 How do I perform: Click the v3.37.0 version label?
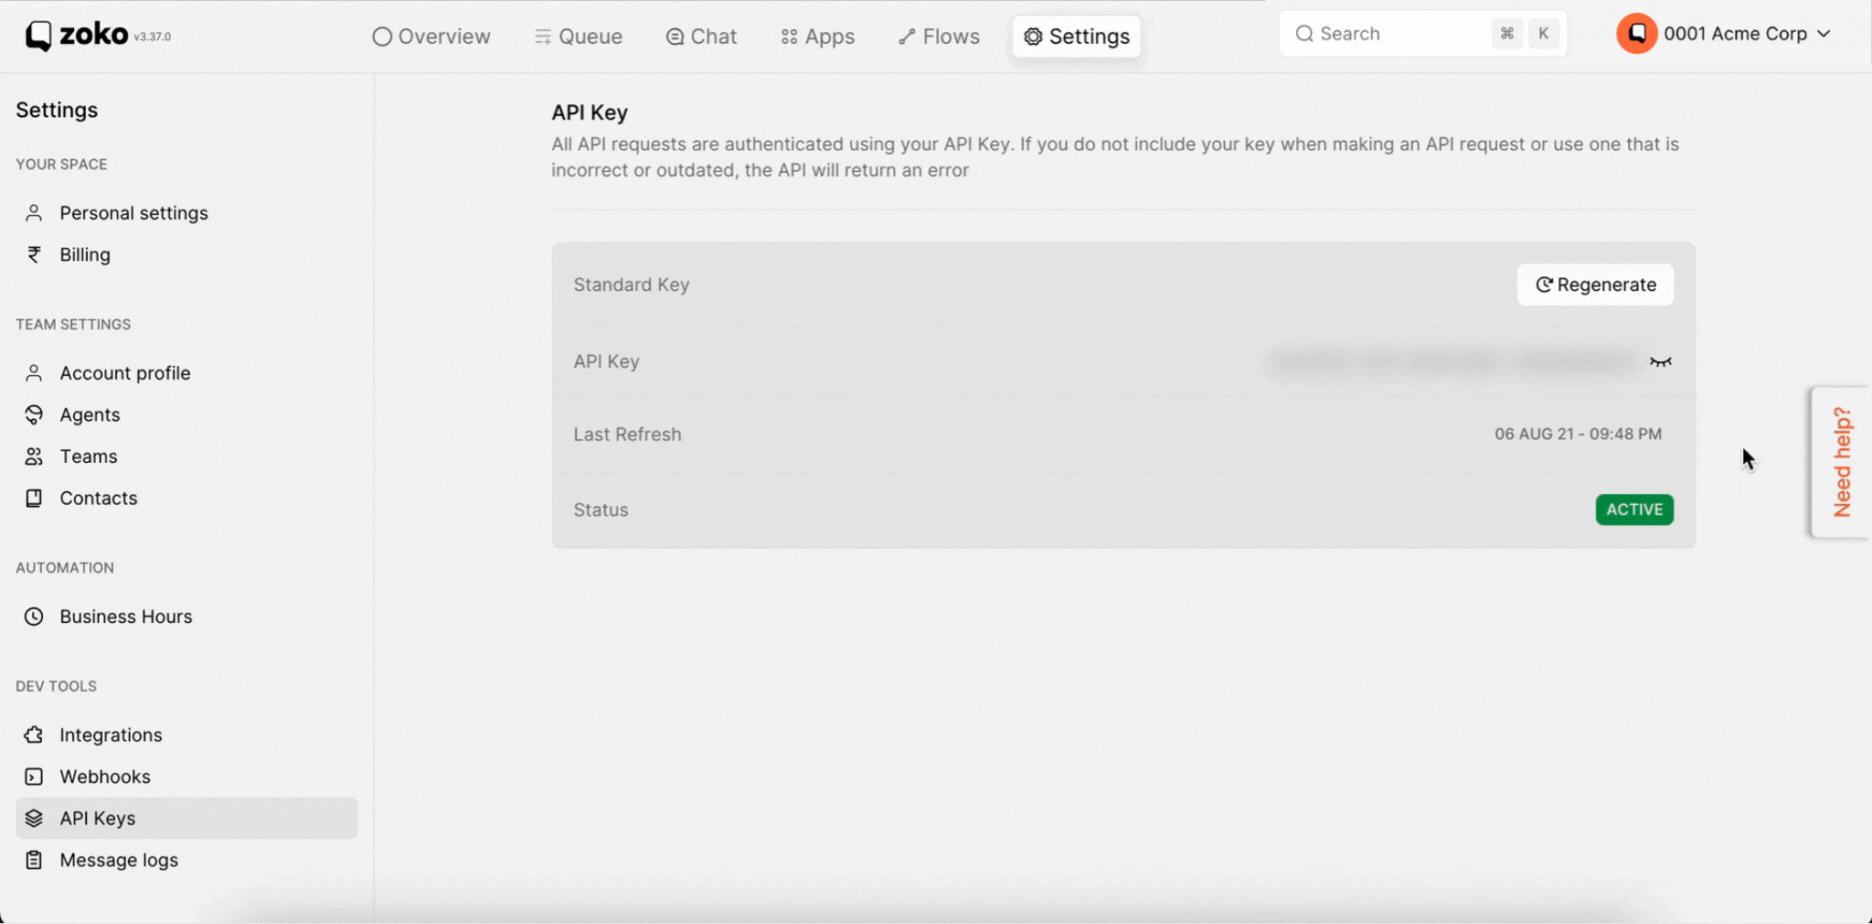[x=152, y=37]
